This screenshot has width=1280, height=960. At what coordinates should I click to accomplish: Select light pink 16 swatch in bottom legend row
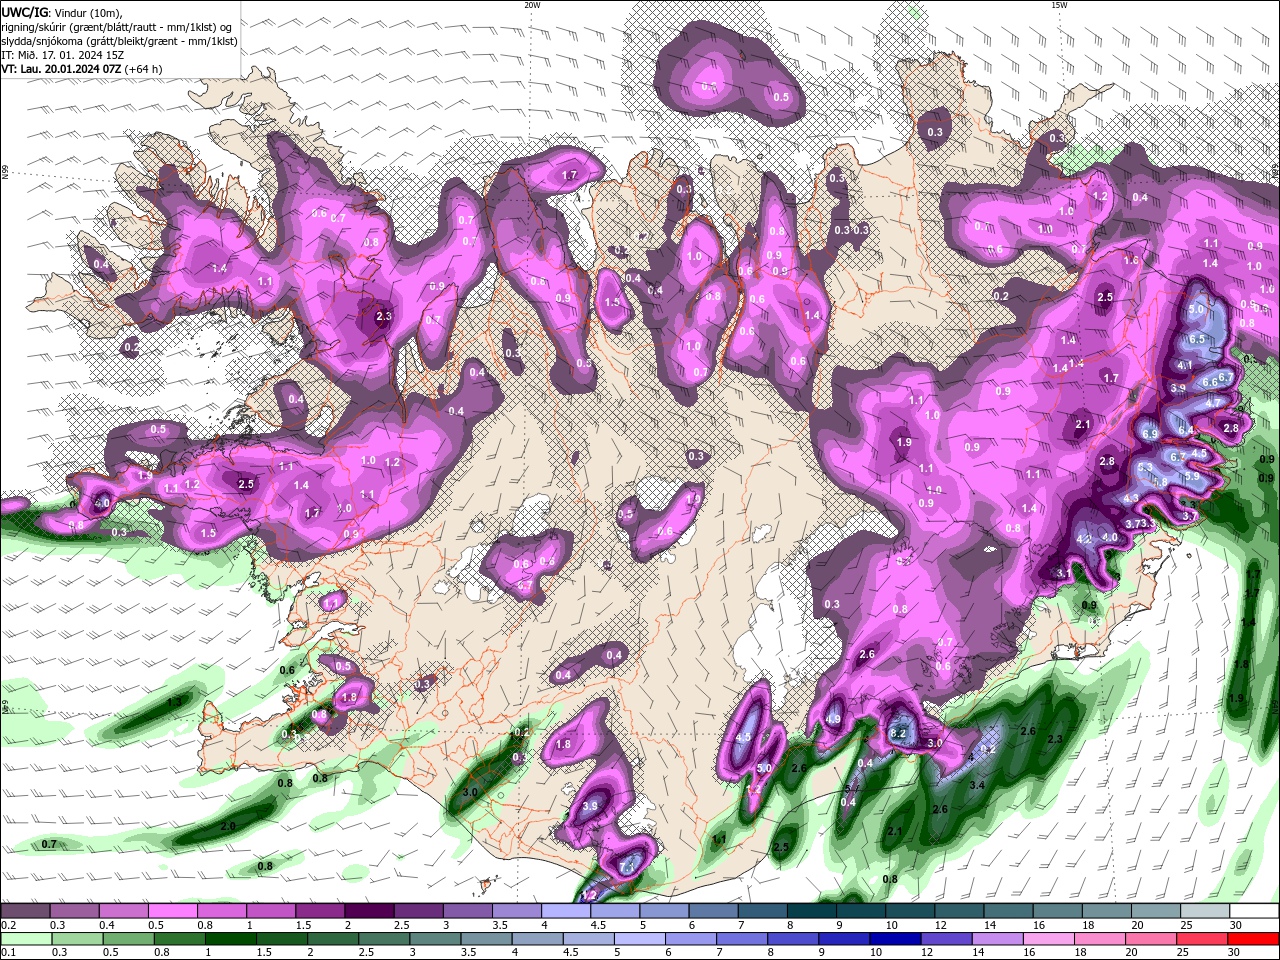(x=1050, y=939)
